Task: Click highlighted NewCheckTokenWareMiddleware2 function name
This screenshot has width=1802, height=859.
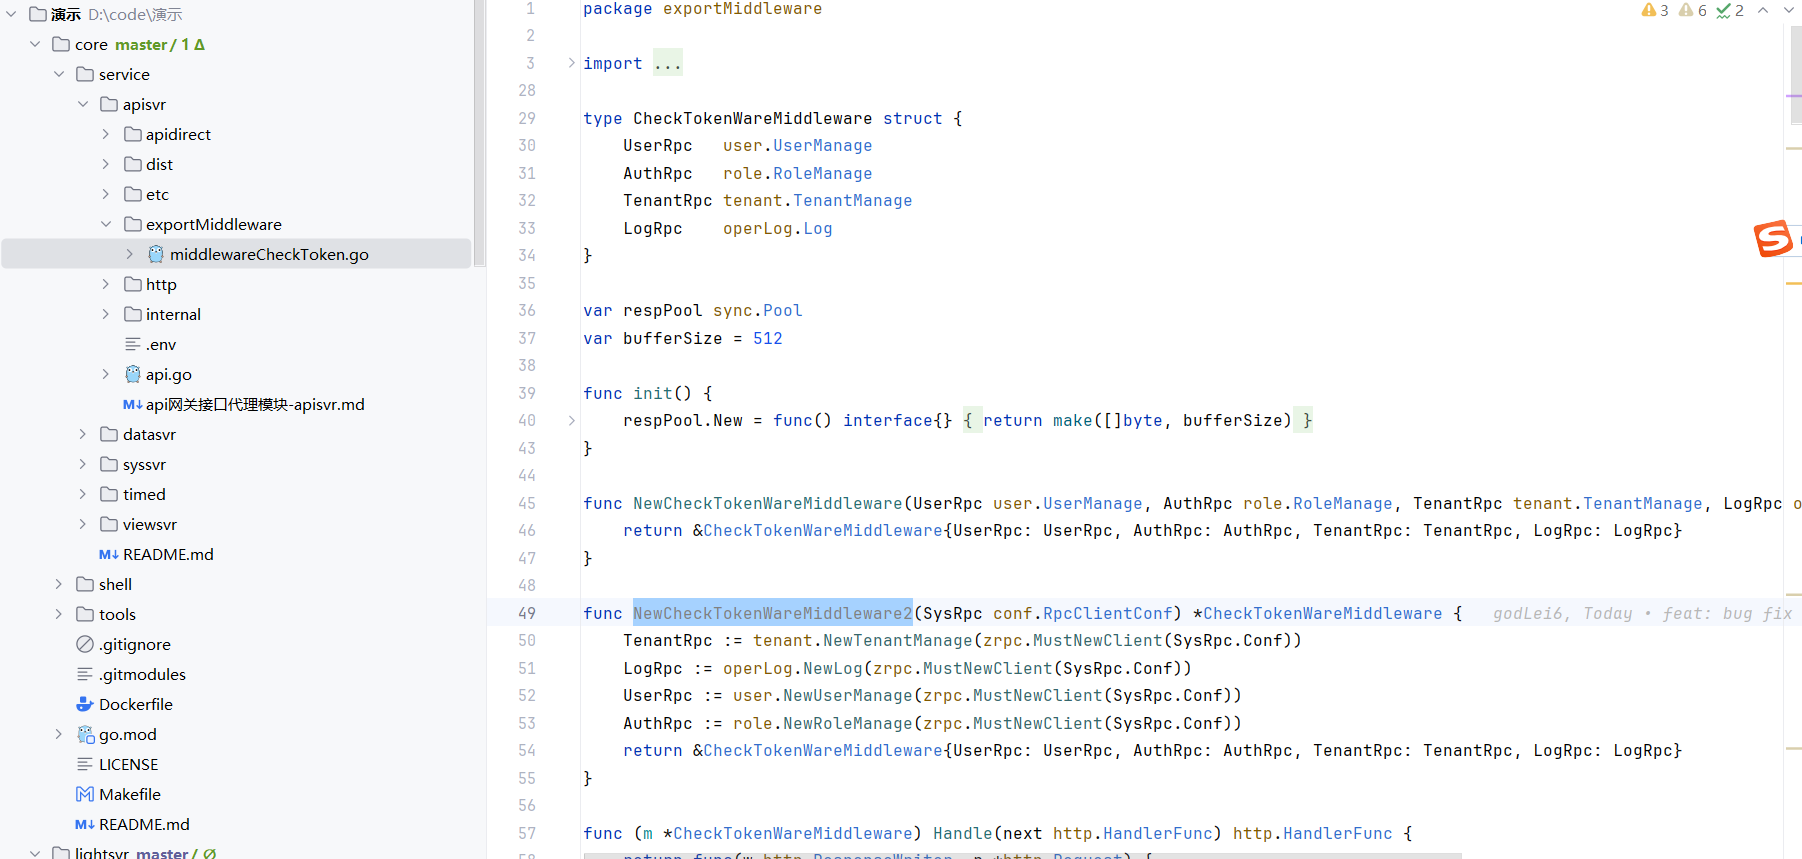Action: pyautogui.click(x=772, y=613)
